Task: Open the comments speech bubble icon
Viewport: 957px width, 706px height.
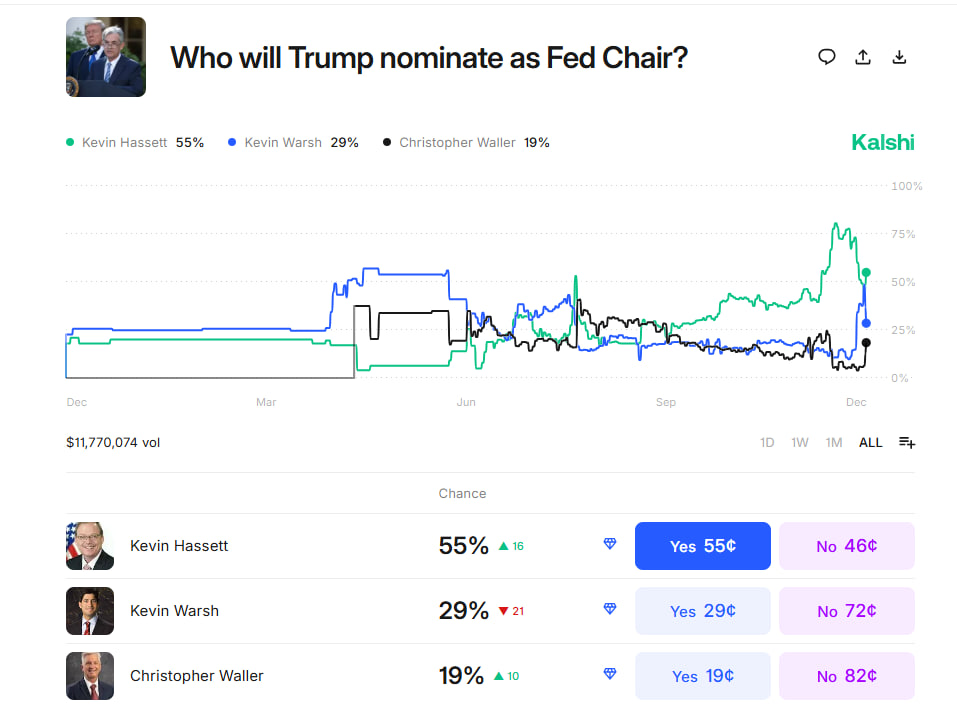Action: (826, 57)
